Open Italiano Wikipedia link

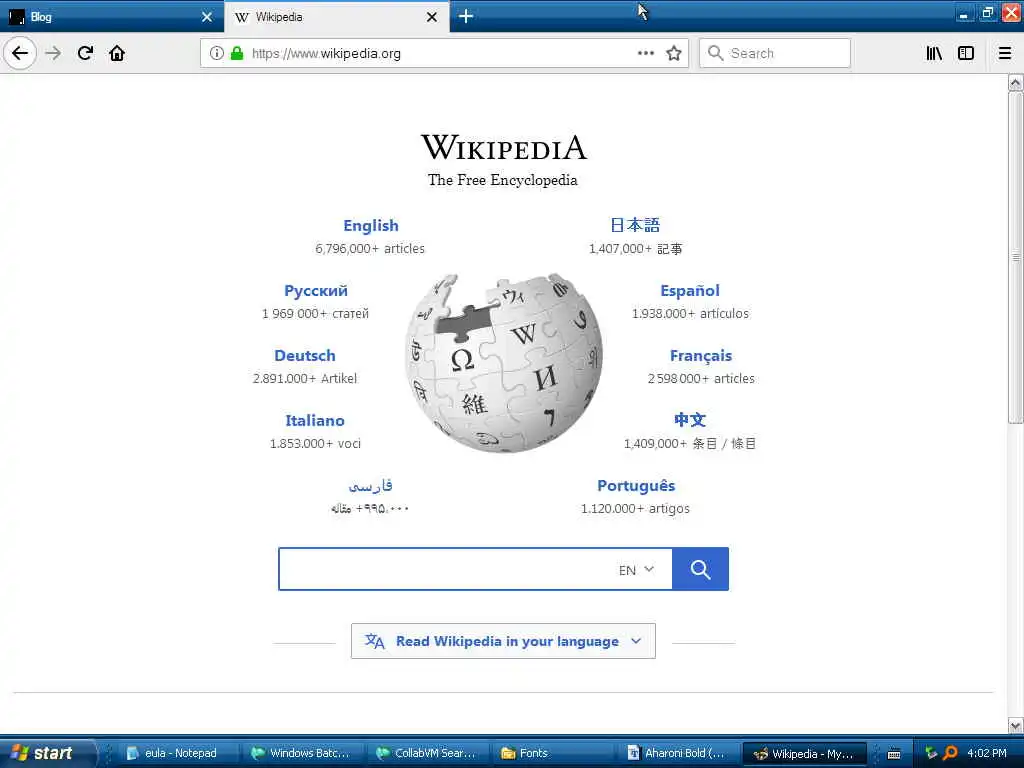pos(315,421)
